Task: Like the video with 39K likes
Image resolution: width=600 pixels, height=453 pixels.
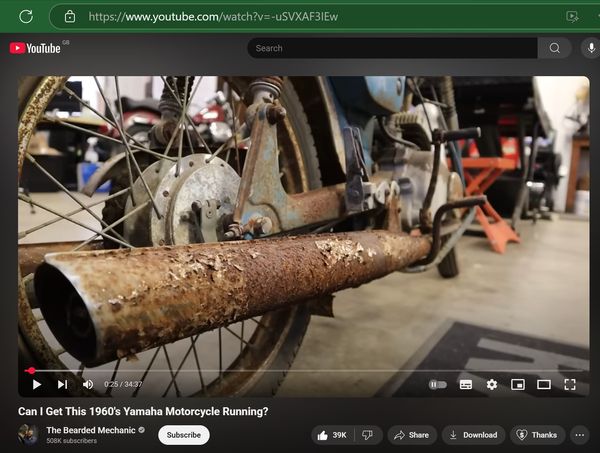Action: tap(332, 435)
